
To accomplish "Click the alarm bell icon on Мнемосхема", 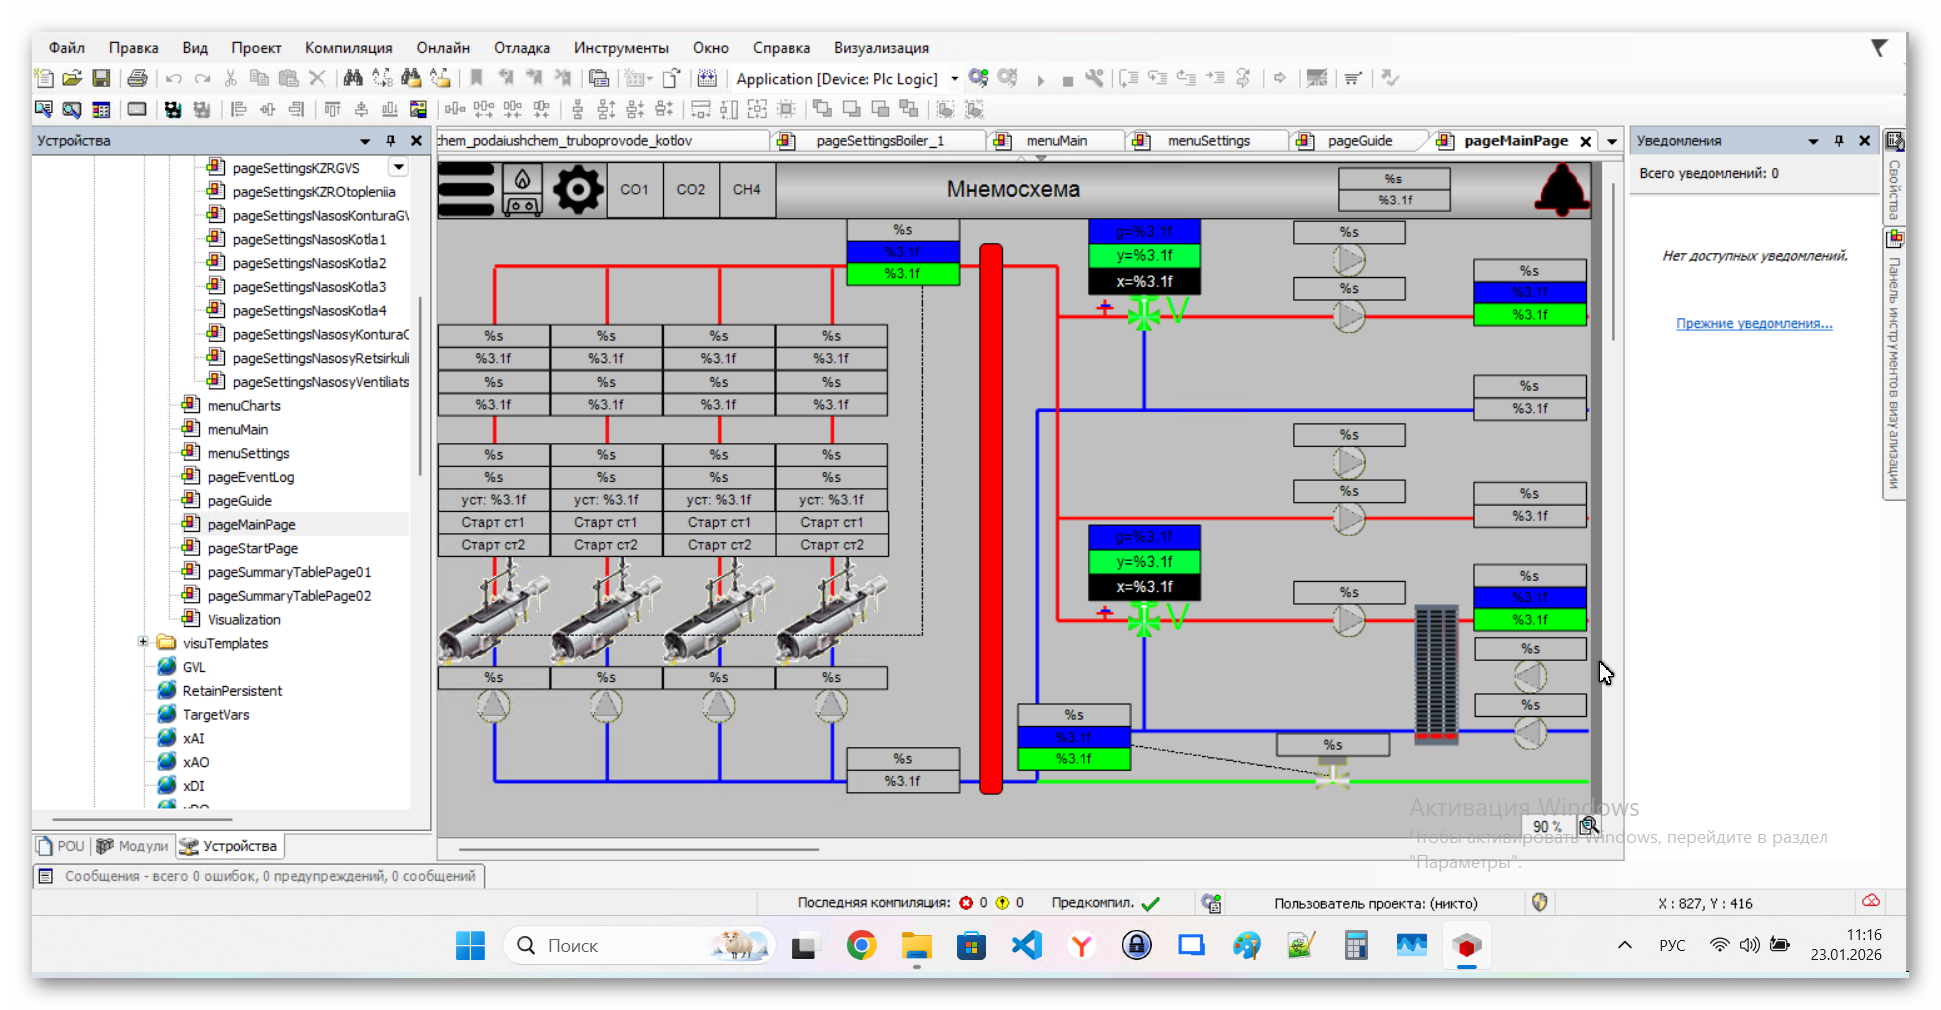I will (1562, 190).
